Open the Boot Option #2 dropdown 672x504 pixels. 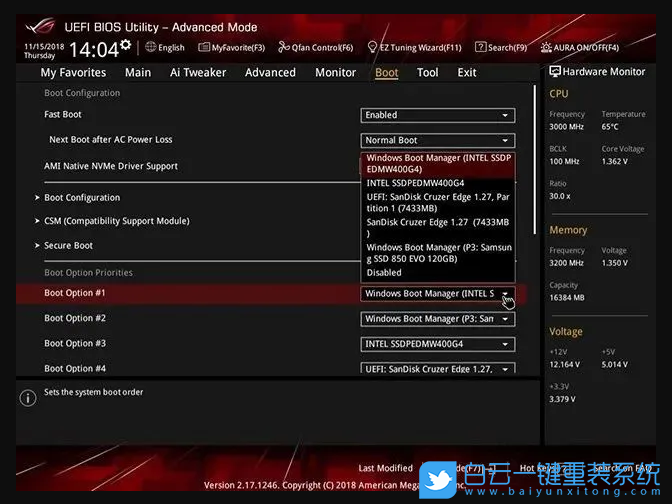point(437,319)
